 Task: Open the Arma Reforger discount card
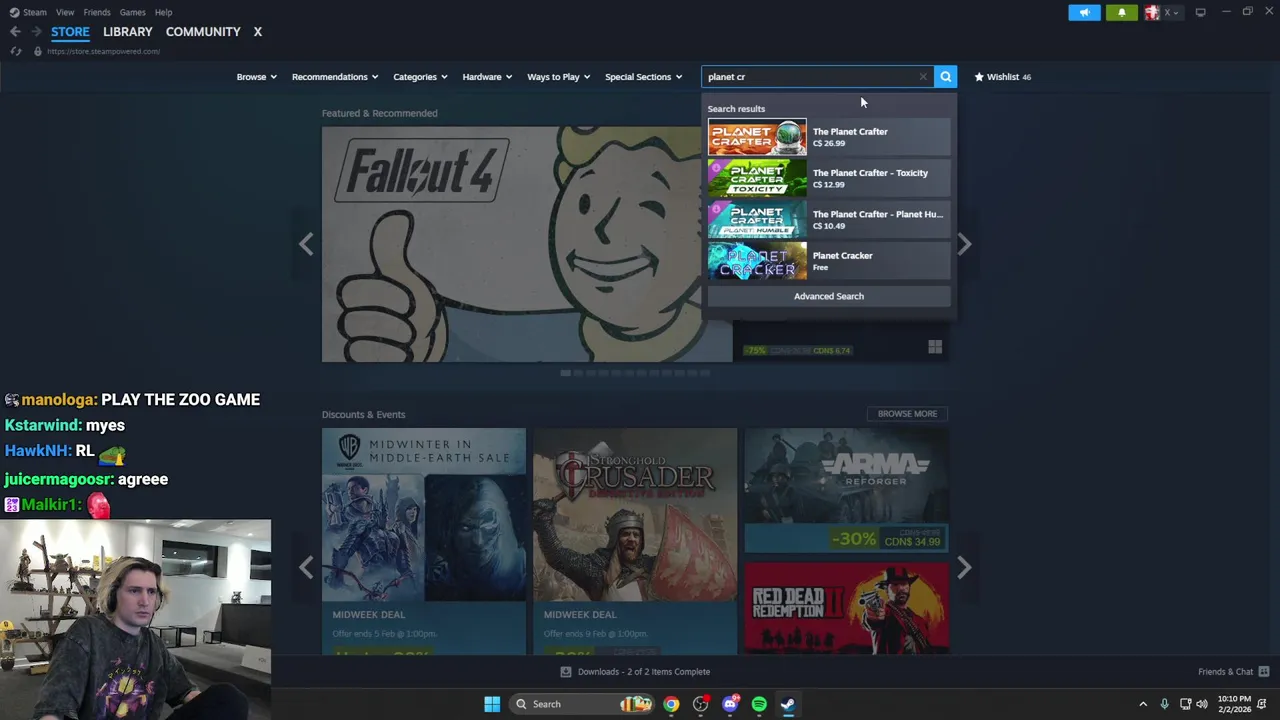(x=846, y=490)
